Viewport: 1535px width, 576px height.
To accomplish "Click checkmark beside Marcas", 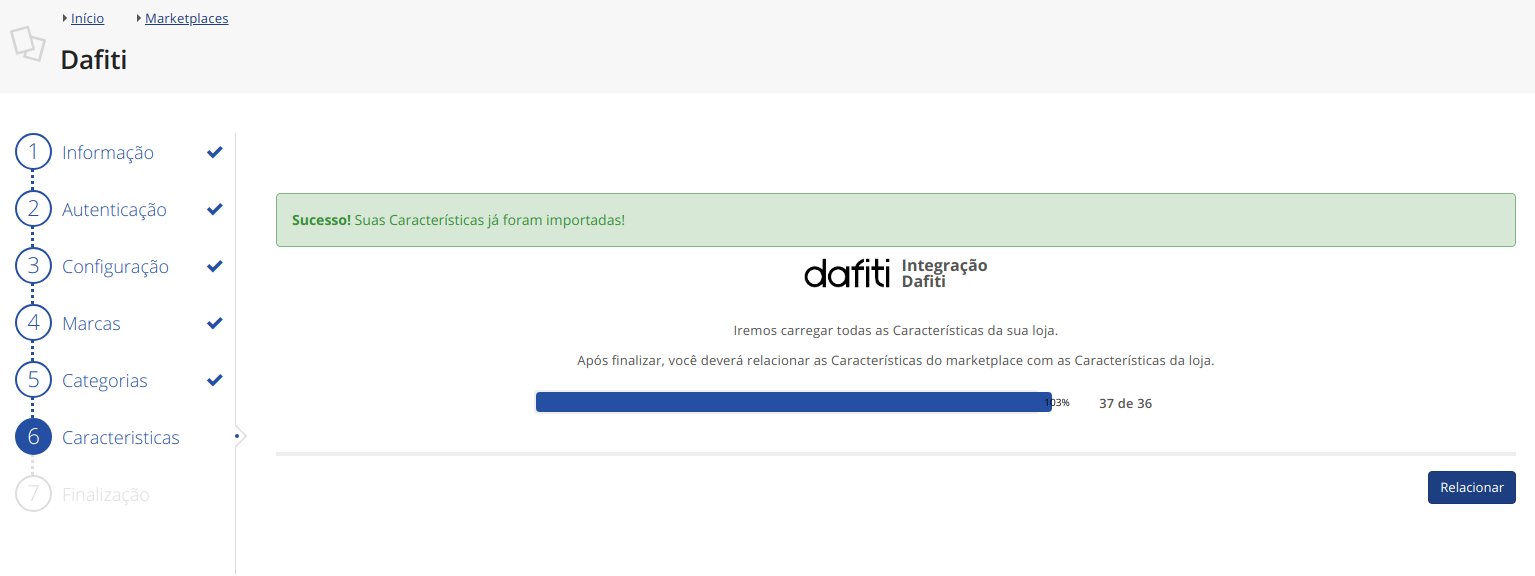I will click(214, 323).
